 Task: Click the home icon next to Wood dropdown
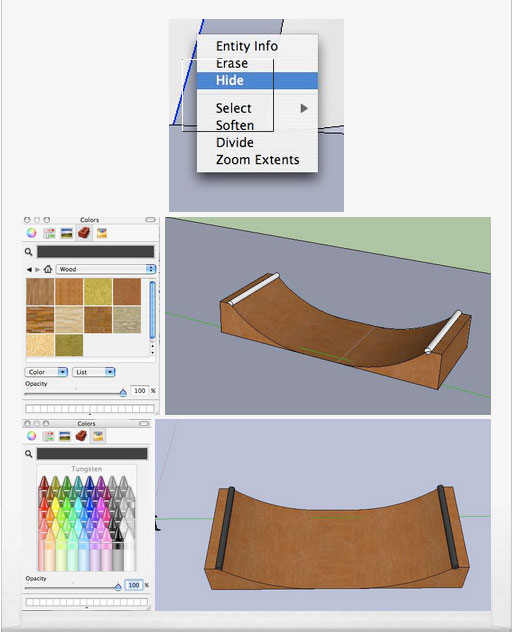tap(48, 269)
